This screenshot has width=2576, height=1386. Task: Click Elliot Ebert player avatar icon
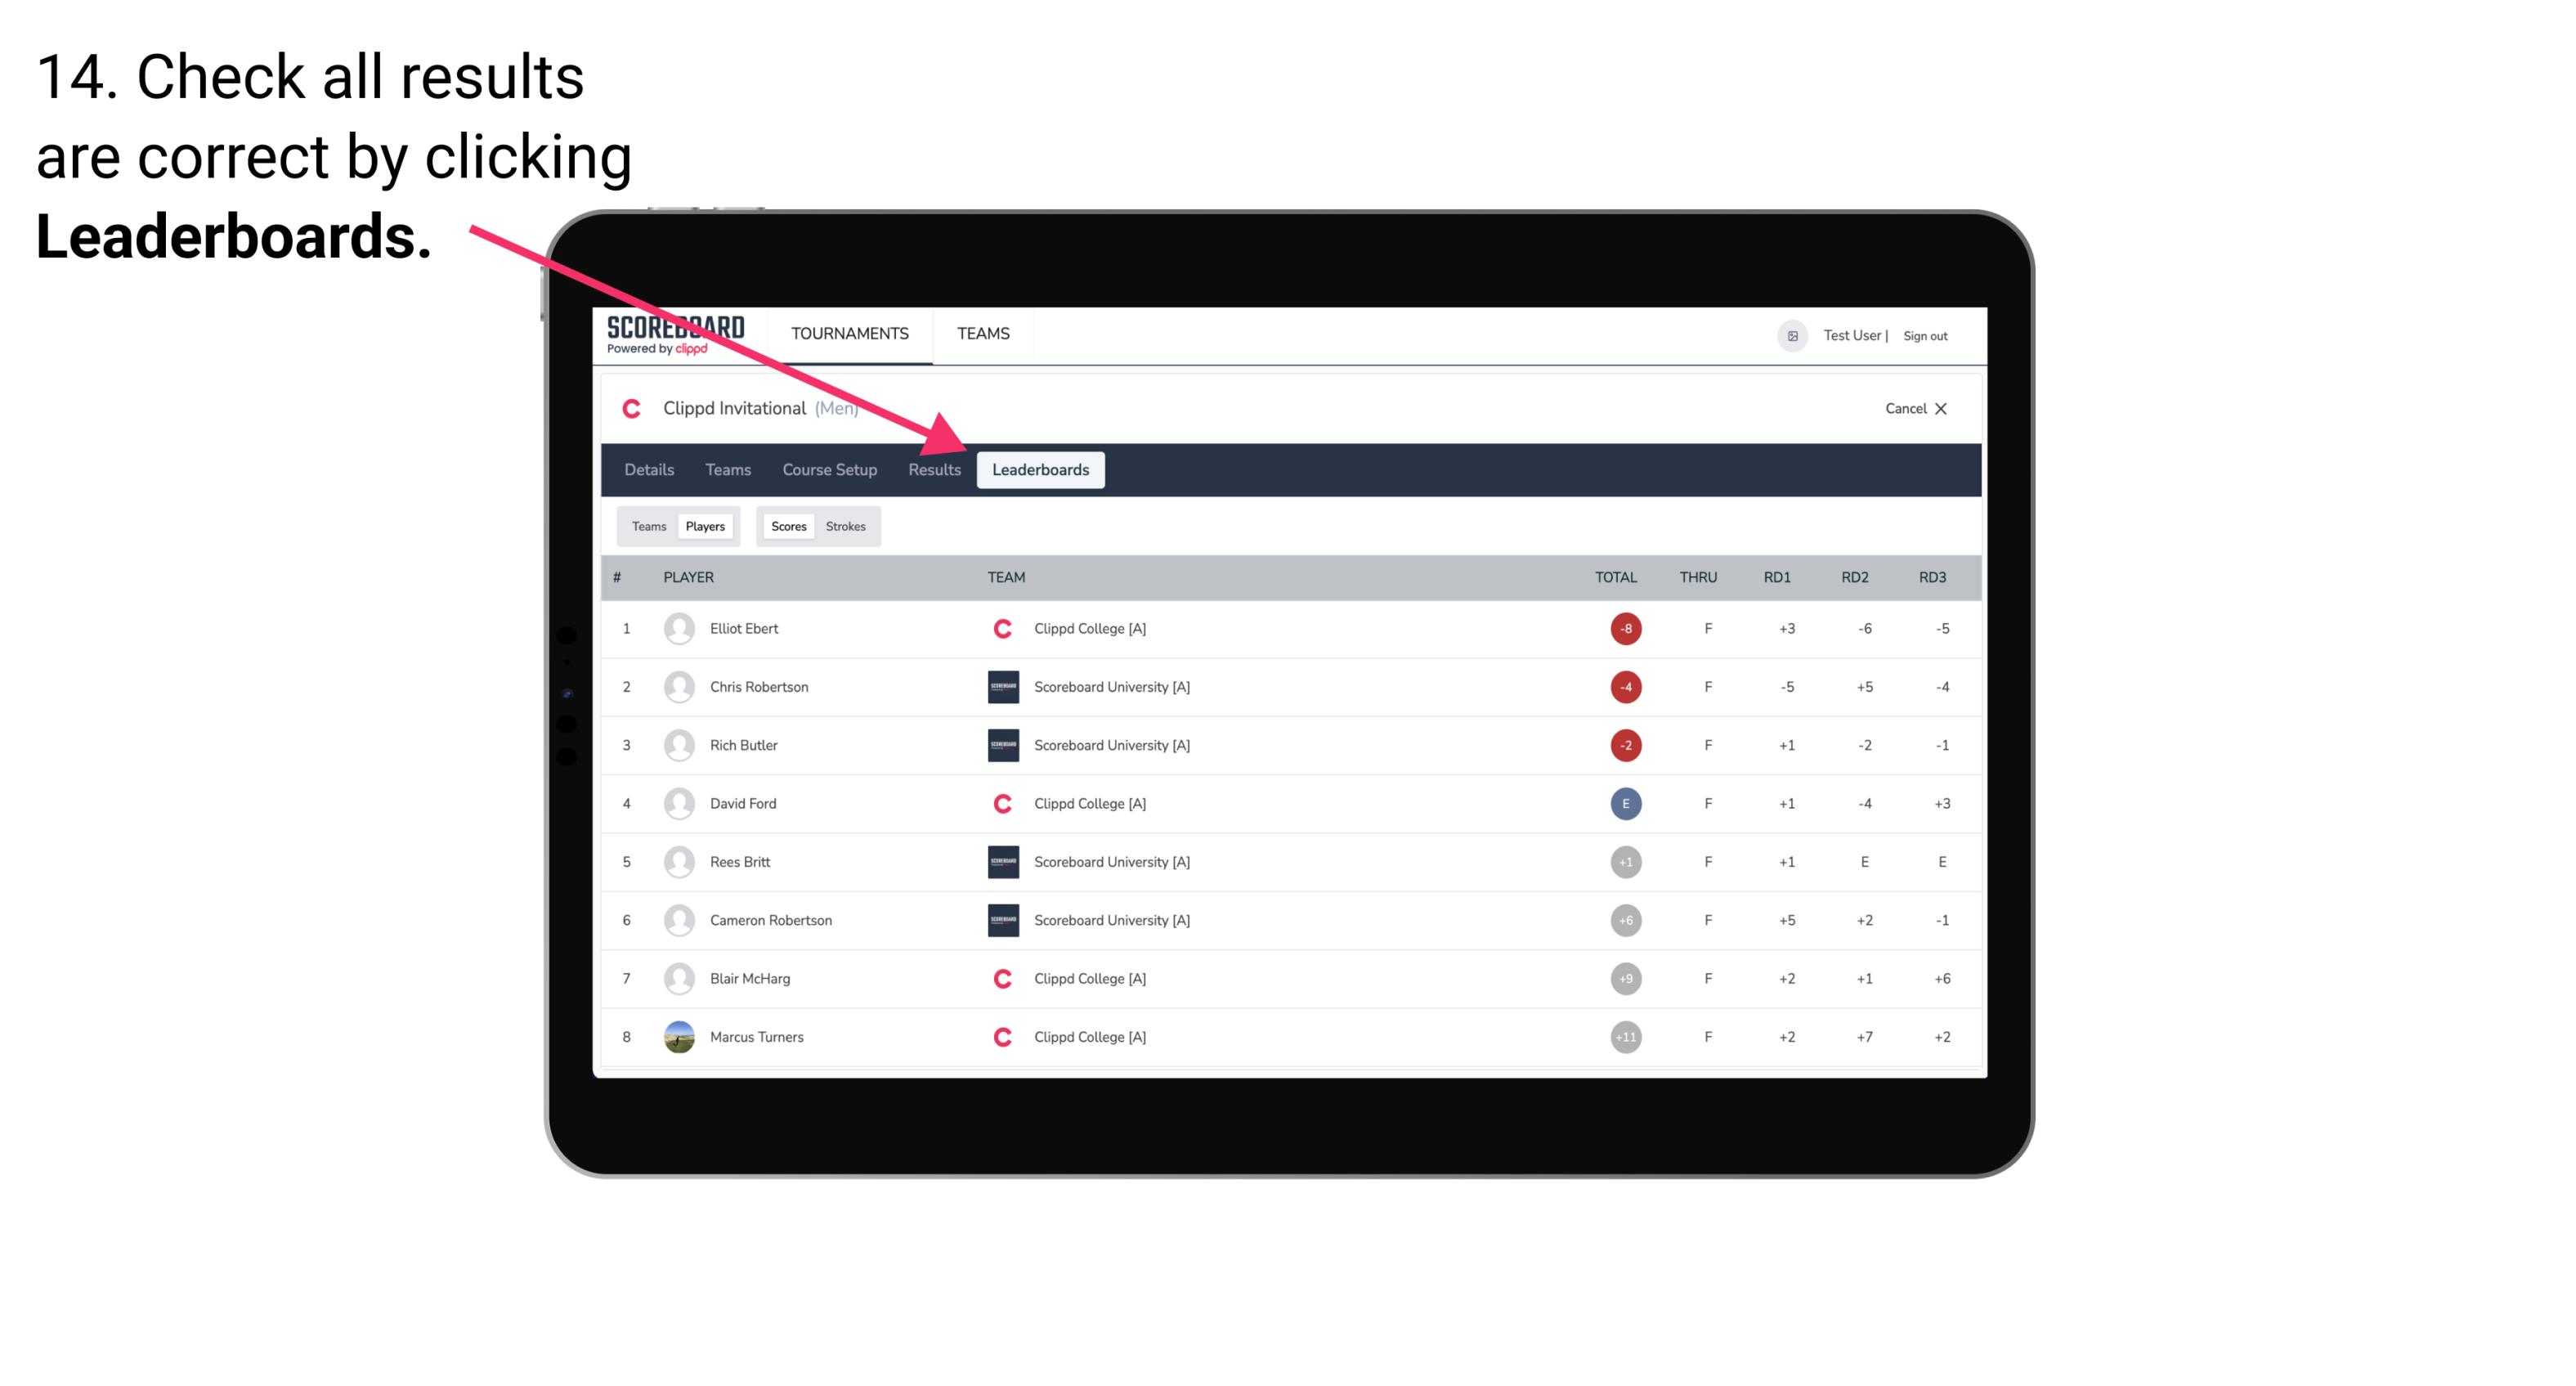pyautogui.click(x=677, y=628)
